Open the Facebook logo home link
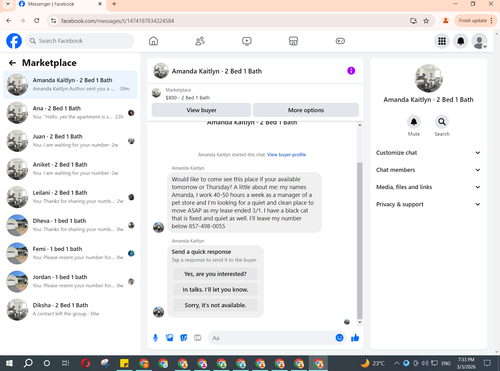This screenshot has width=500, height=371. [x=14, y=41]
